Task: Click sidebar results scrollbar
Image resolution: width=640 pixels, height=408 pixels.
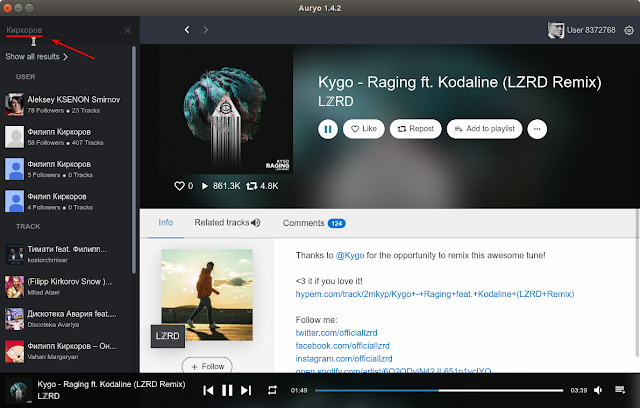Action: pos(133,160)
